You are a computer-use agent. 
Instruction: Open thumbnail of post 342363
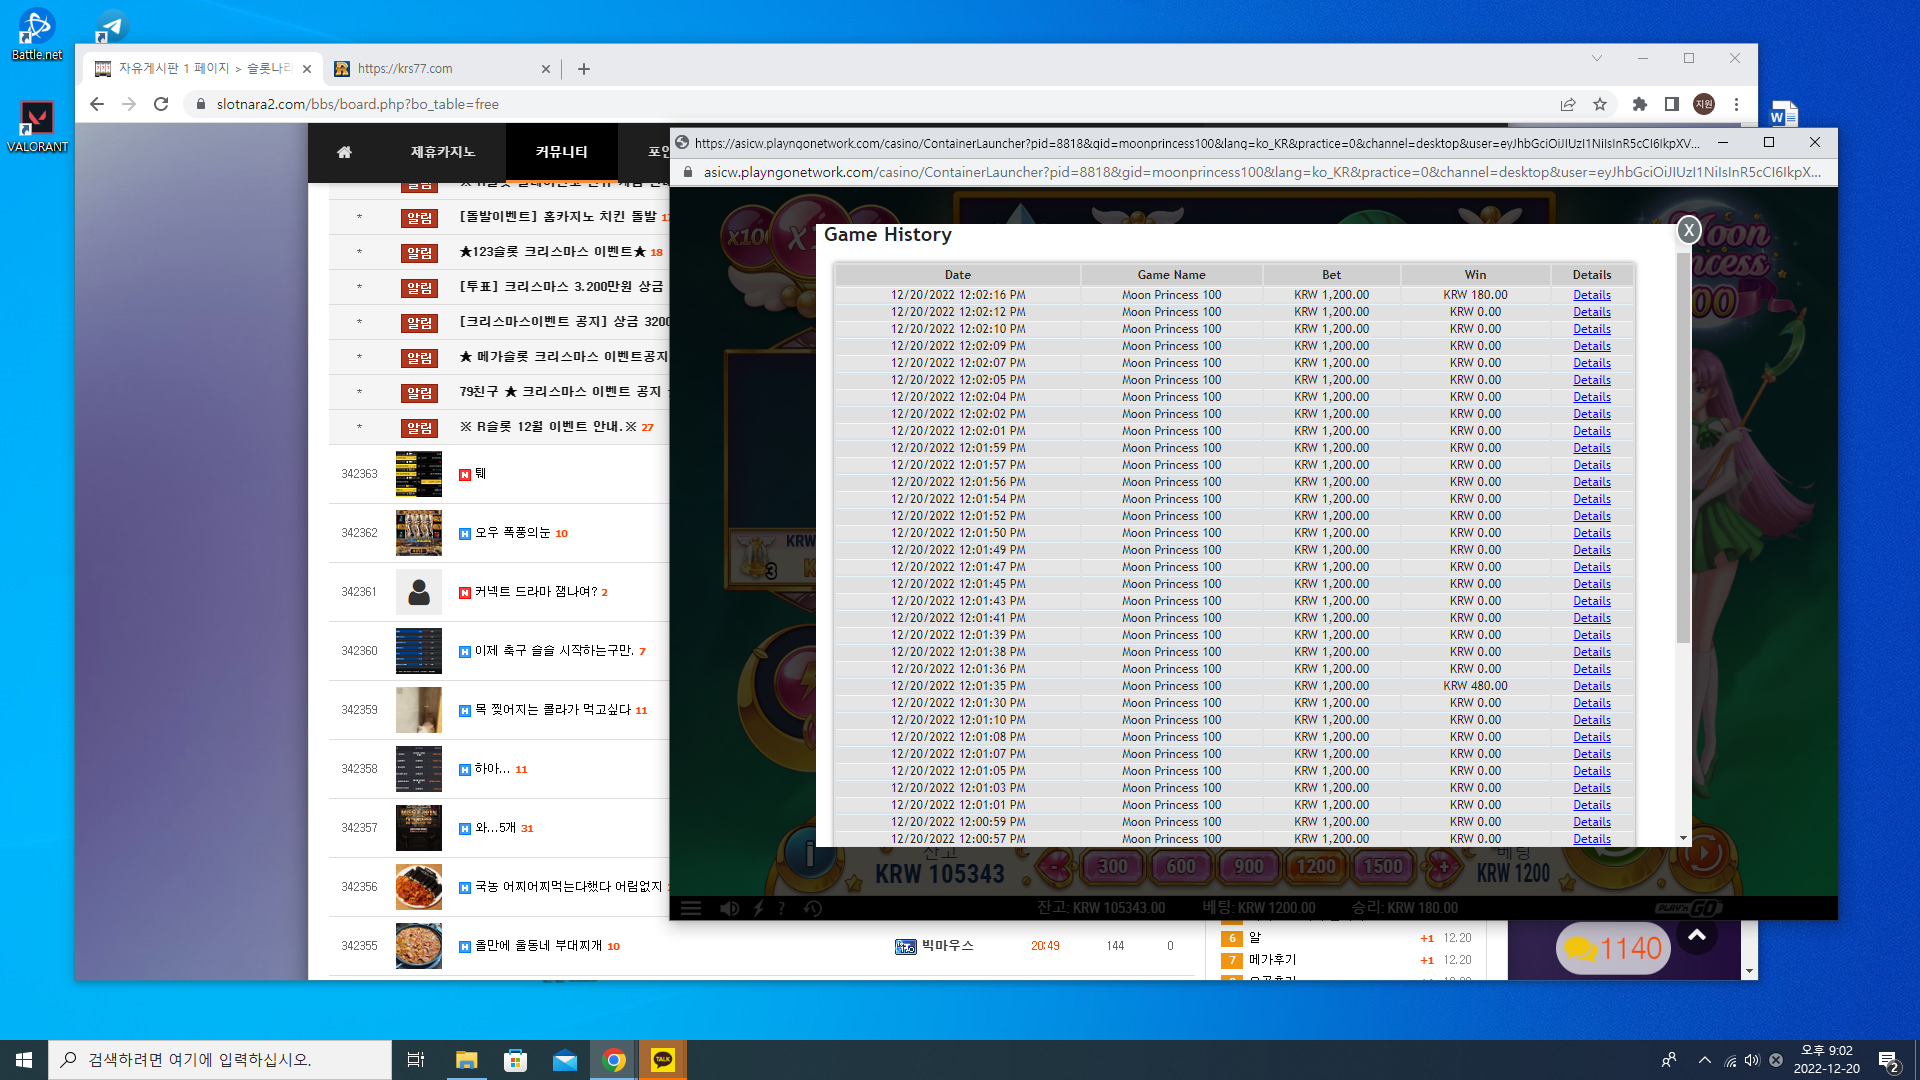[419, 474]
